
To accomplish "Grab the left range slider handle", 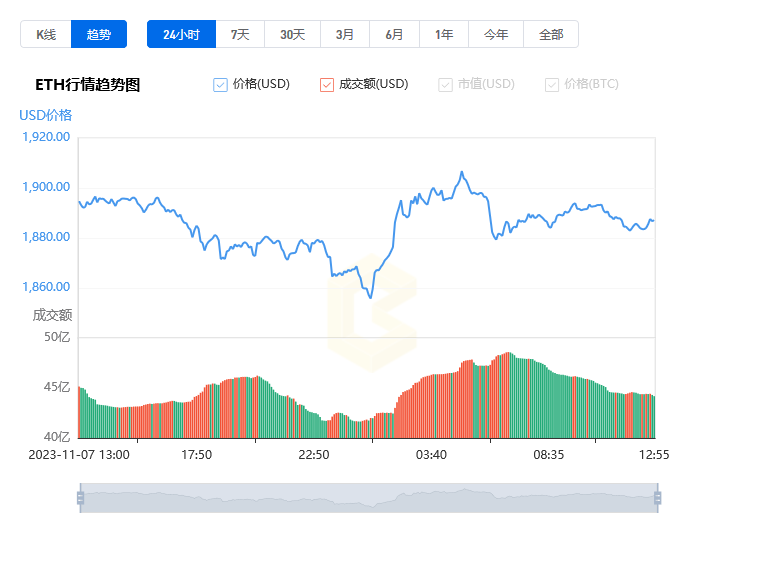I will (x=81, y=498).
